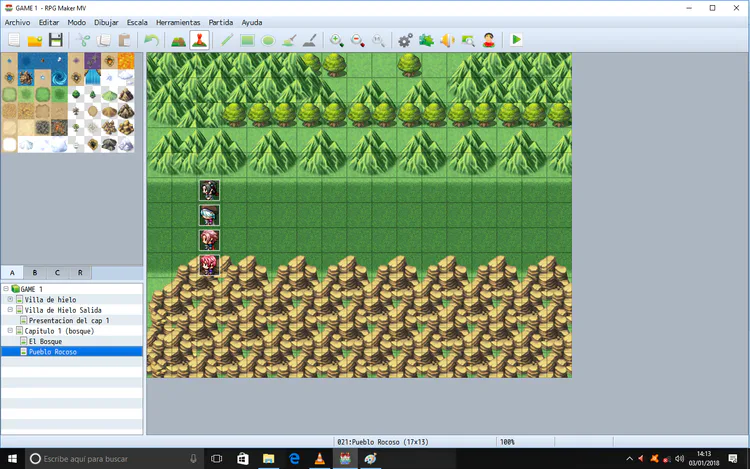Switch to tileset tab C

57,273
